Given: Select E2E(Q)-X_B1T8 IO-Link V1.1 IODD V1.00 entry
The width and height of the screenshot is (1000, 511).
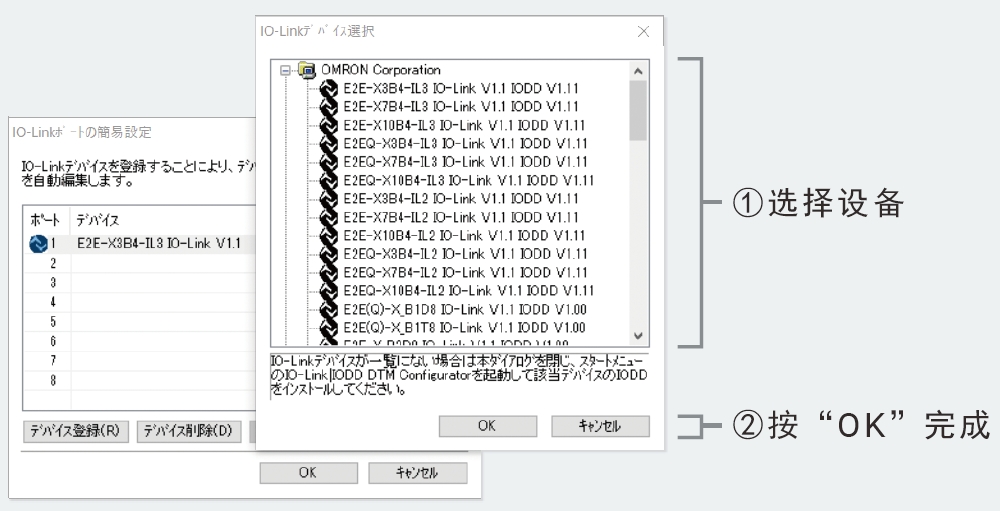Looking at the screenshot, I should (x=464, y=328).
